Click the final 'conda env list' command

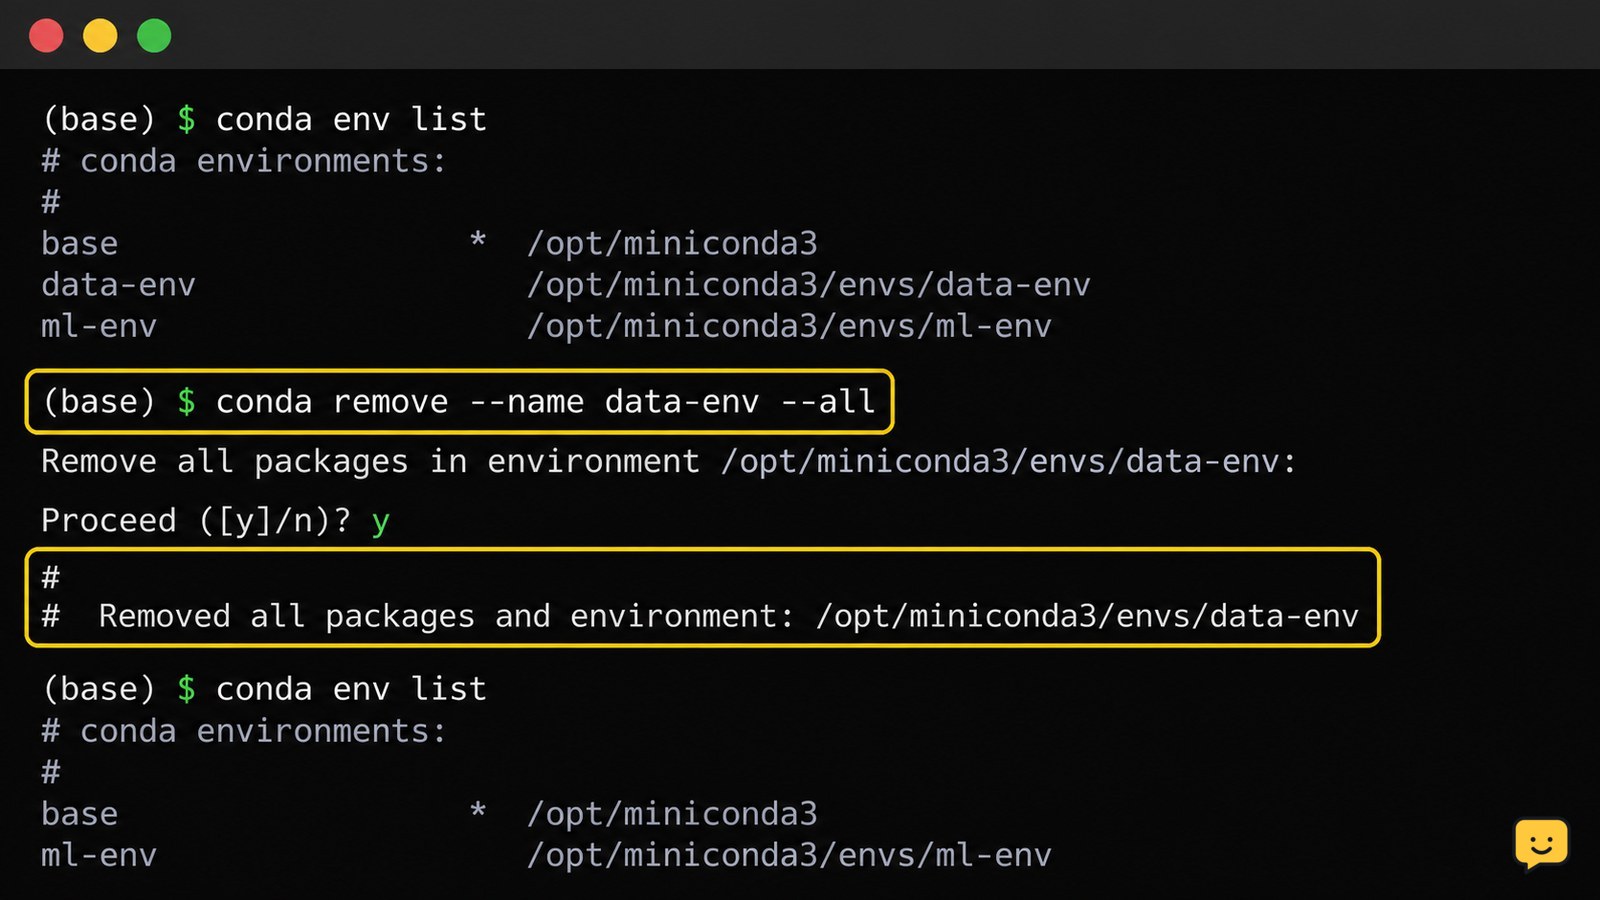[351, 689]
